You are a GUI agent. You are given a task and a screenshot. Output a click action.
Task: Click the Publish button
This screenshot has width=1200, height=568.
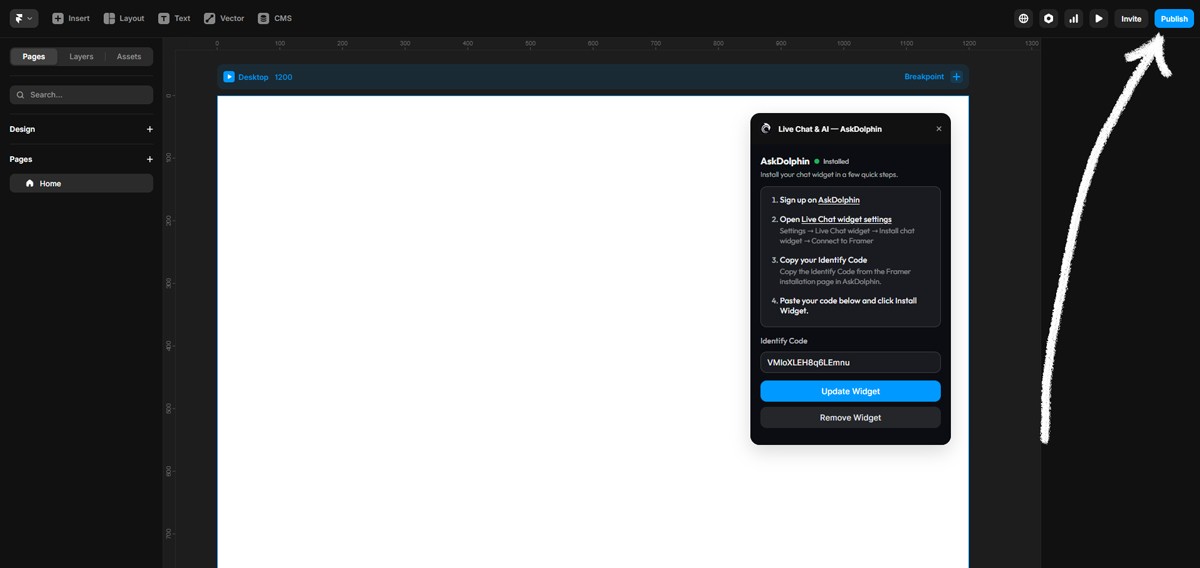coord(1174,18)
